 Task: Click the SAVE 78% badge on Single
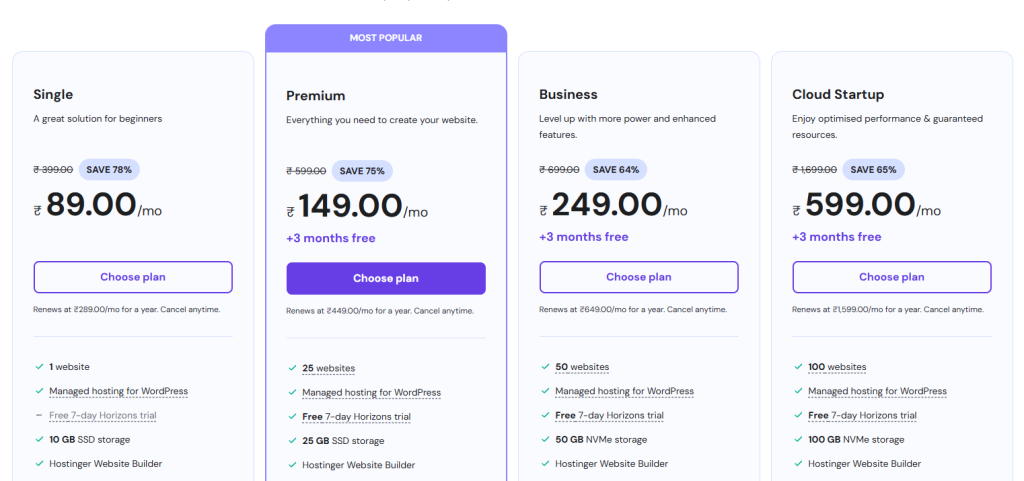coord(109,170)
